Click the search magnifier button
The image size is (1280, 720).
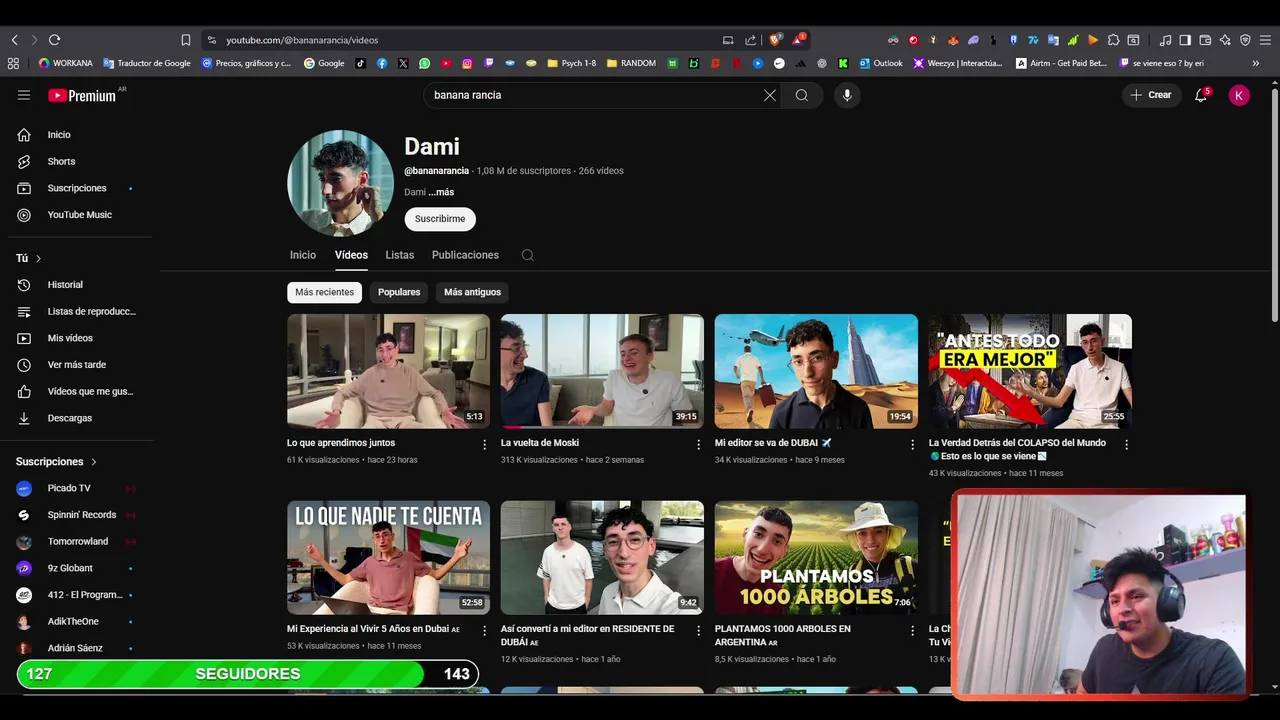(x=802, y=95)
